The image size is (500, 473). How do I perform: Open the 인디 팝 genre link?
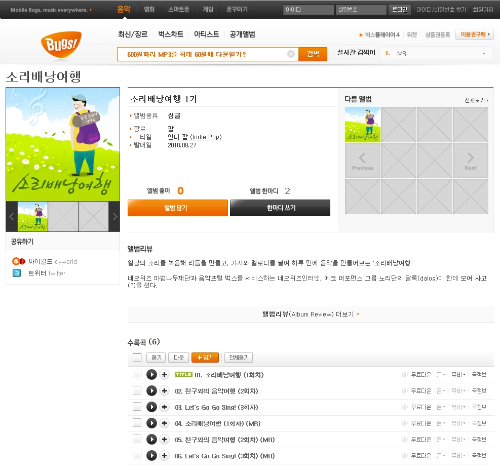[x=195, y=137]
